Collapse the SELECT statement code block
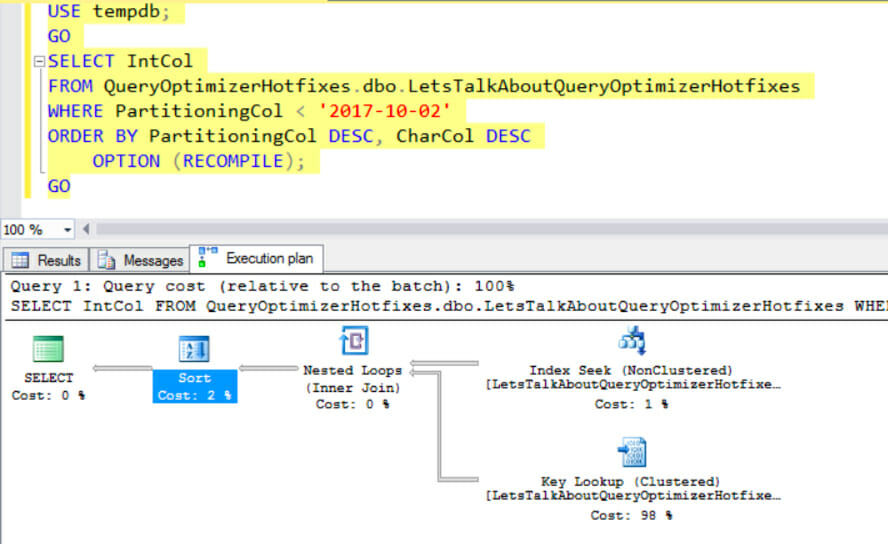This screenshot has width=888, height=544. [x=39, y=62]
